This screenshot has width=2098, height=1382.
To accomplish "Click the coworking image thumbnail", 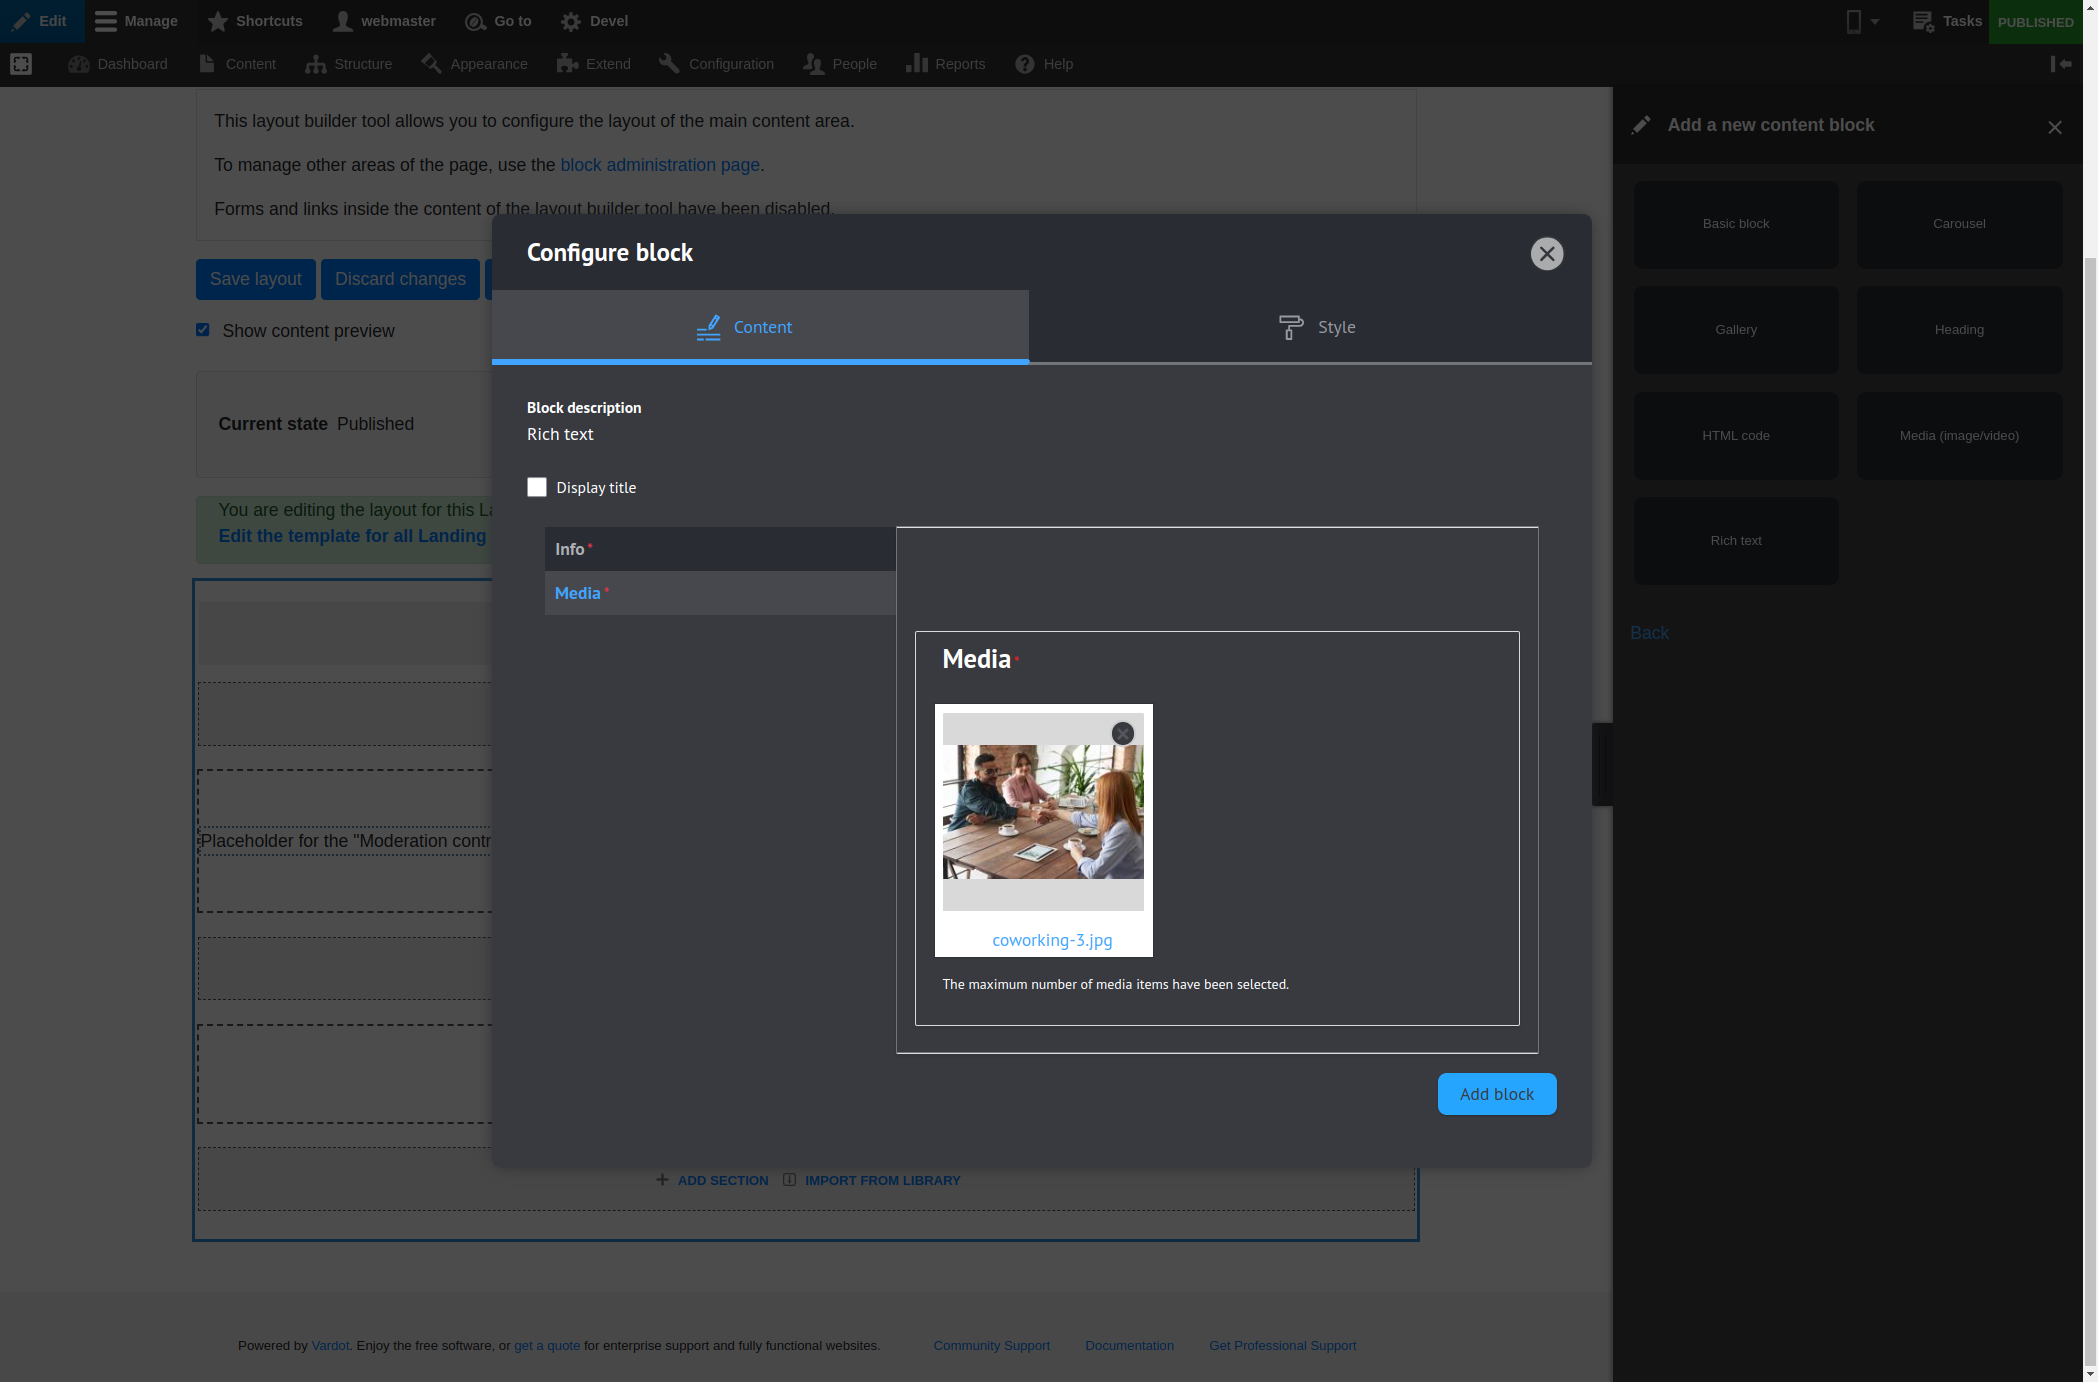I will click(x=1042, y=812).
